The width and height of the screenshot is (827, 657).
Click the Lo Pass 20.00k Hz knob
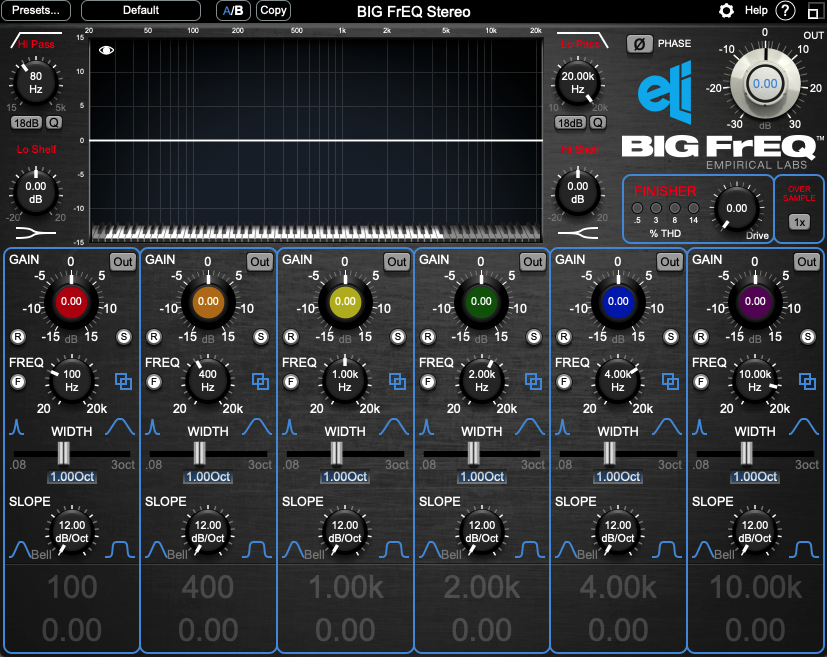click(578, 83)
